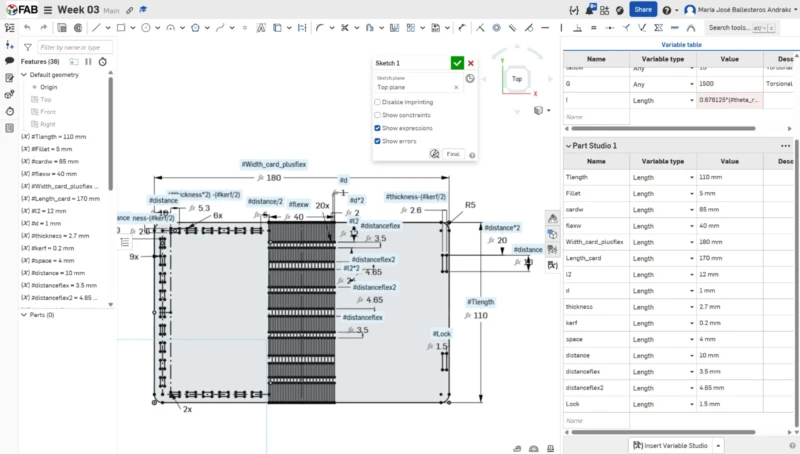Click the Undo arrow
The height and width of the screenshot is (454, 800).
[27, 28]
